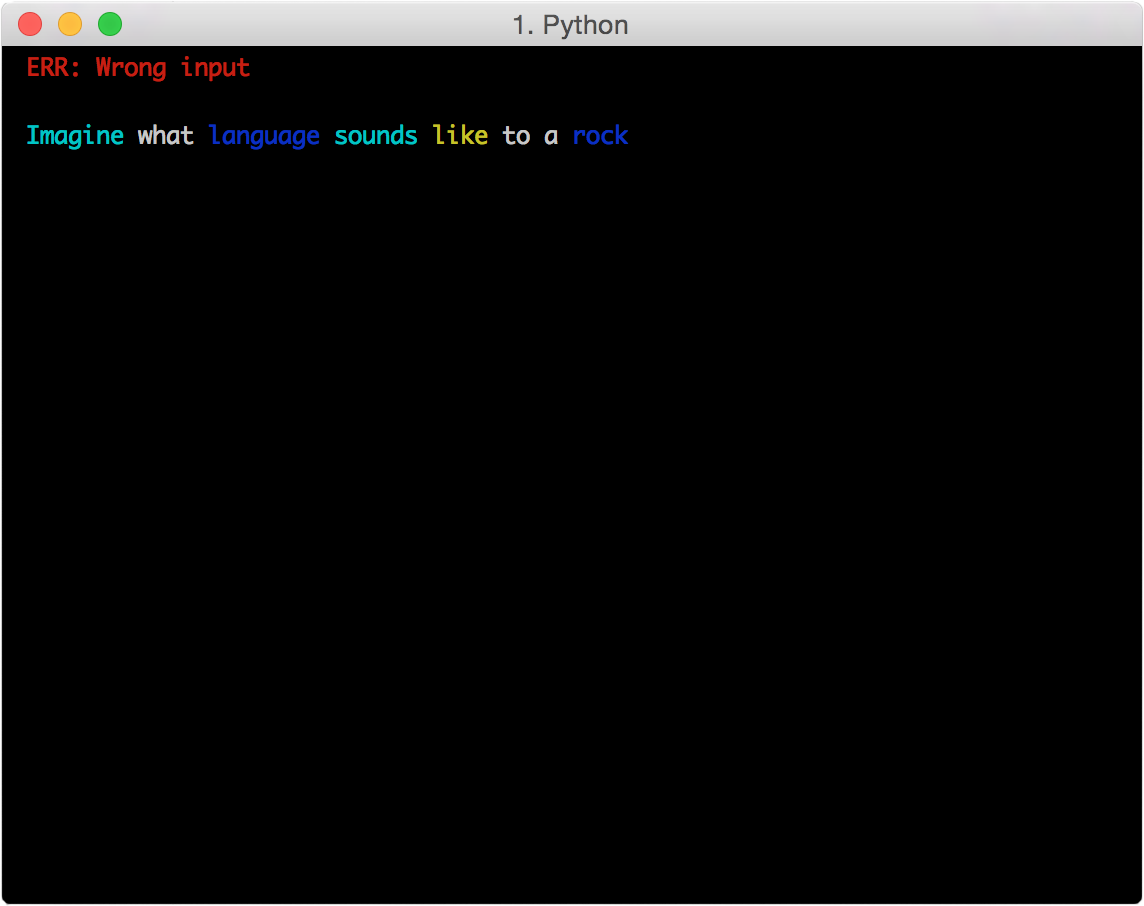Minimize the terminal with the yellow button
The height and width of the screenshot is (906, 1144).
click(x=70, y=24)
